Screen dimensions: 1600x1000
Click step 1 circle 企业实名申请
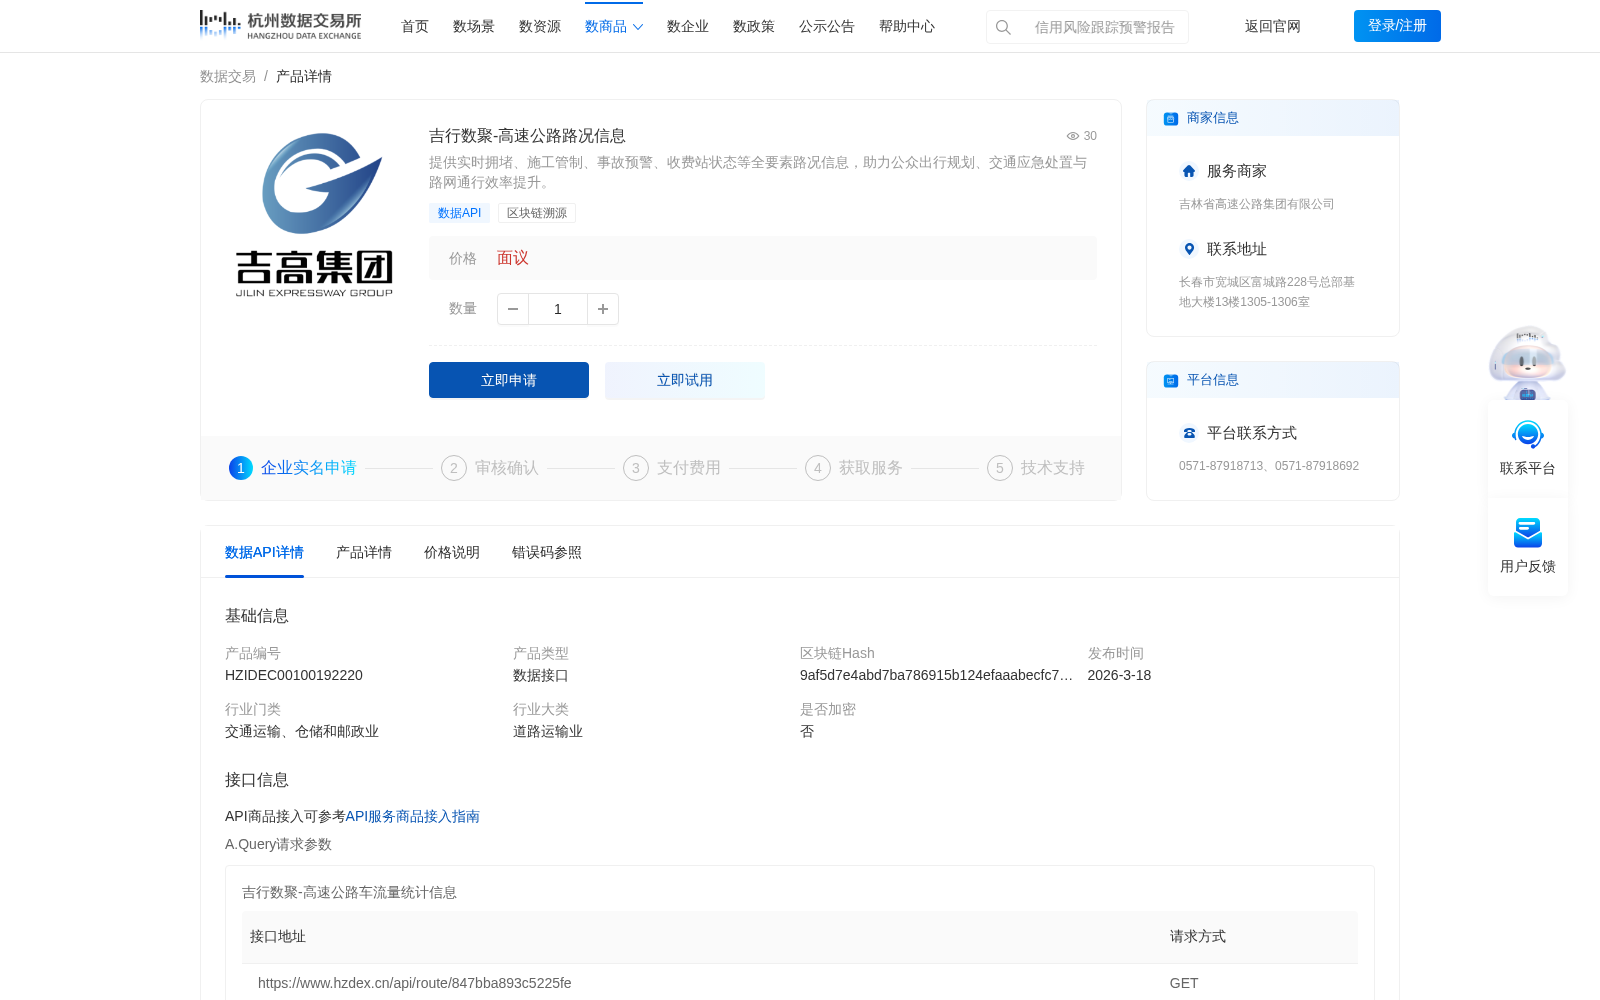(241, 468)
